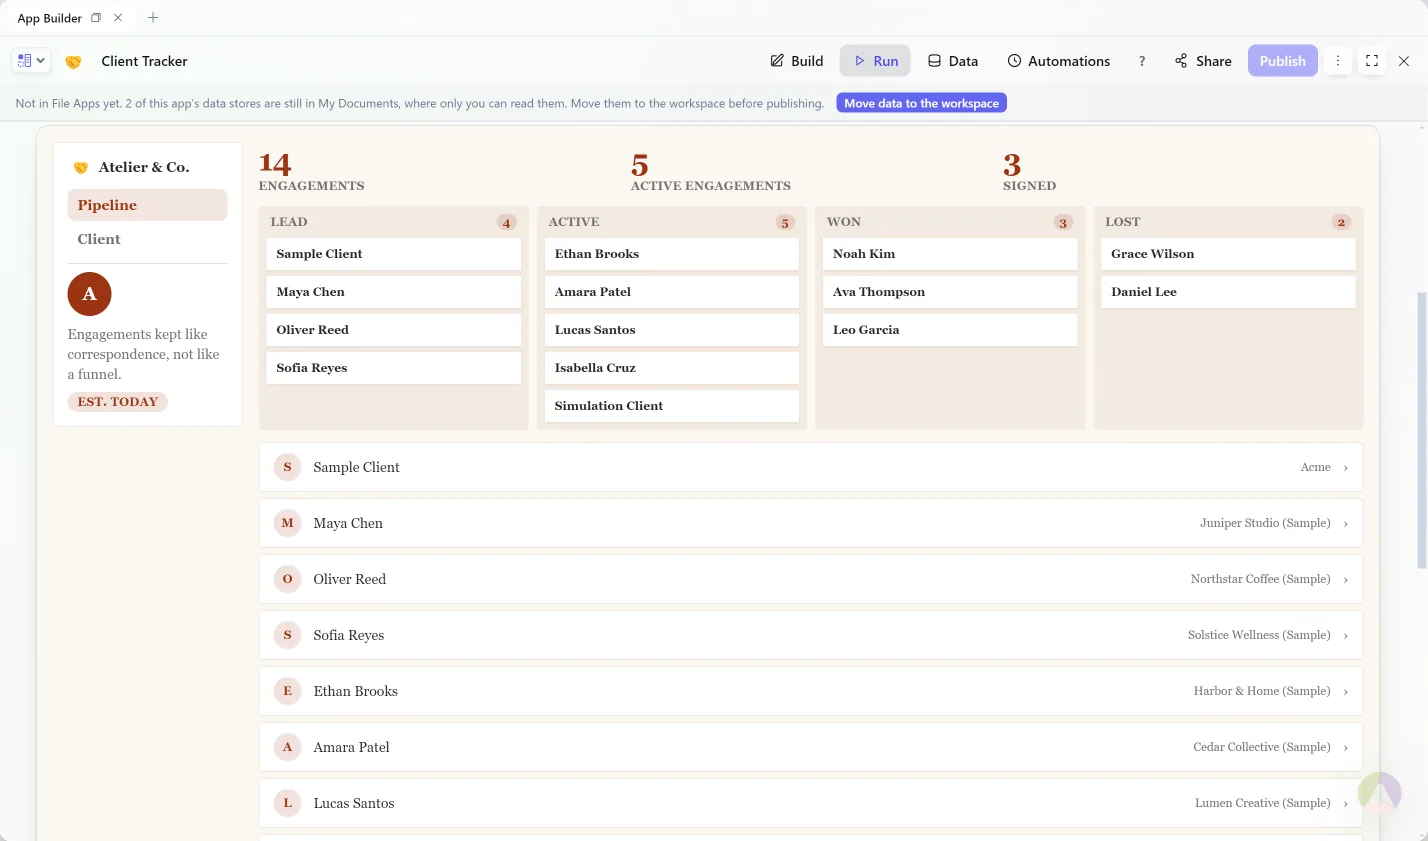Open the Ava Thompson card
The width and height of the screenshot is (1428, 841).
950,292
